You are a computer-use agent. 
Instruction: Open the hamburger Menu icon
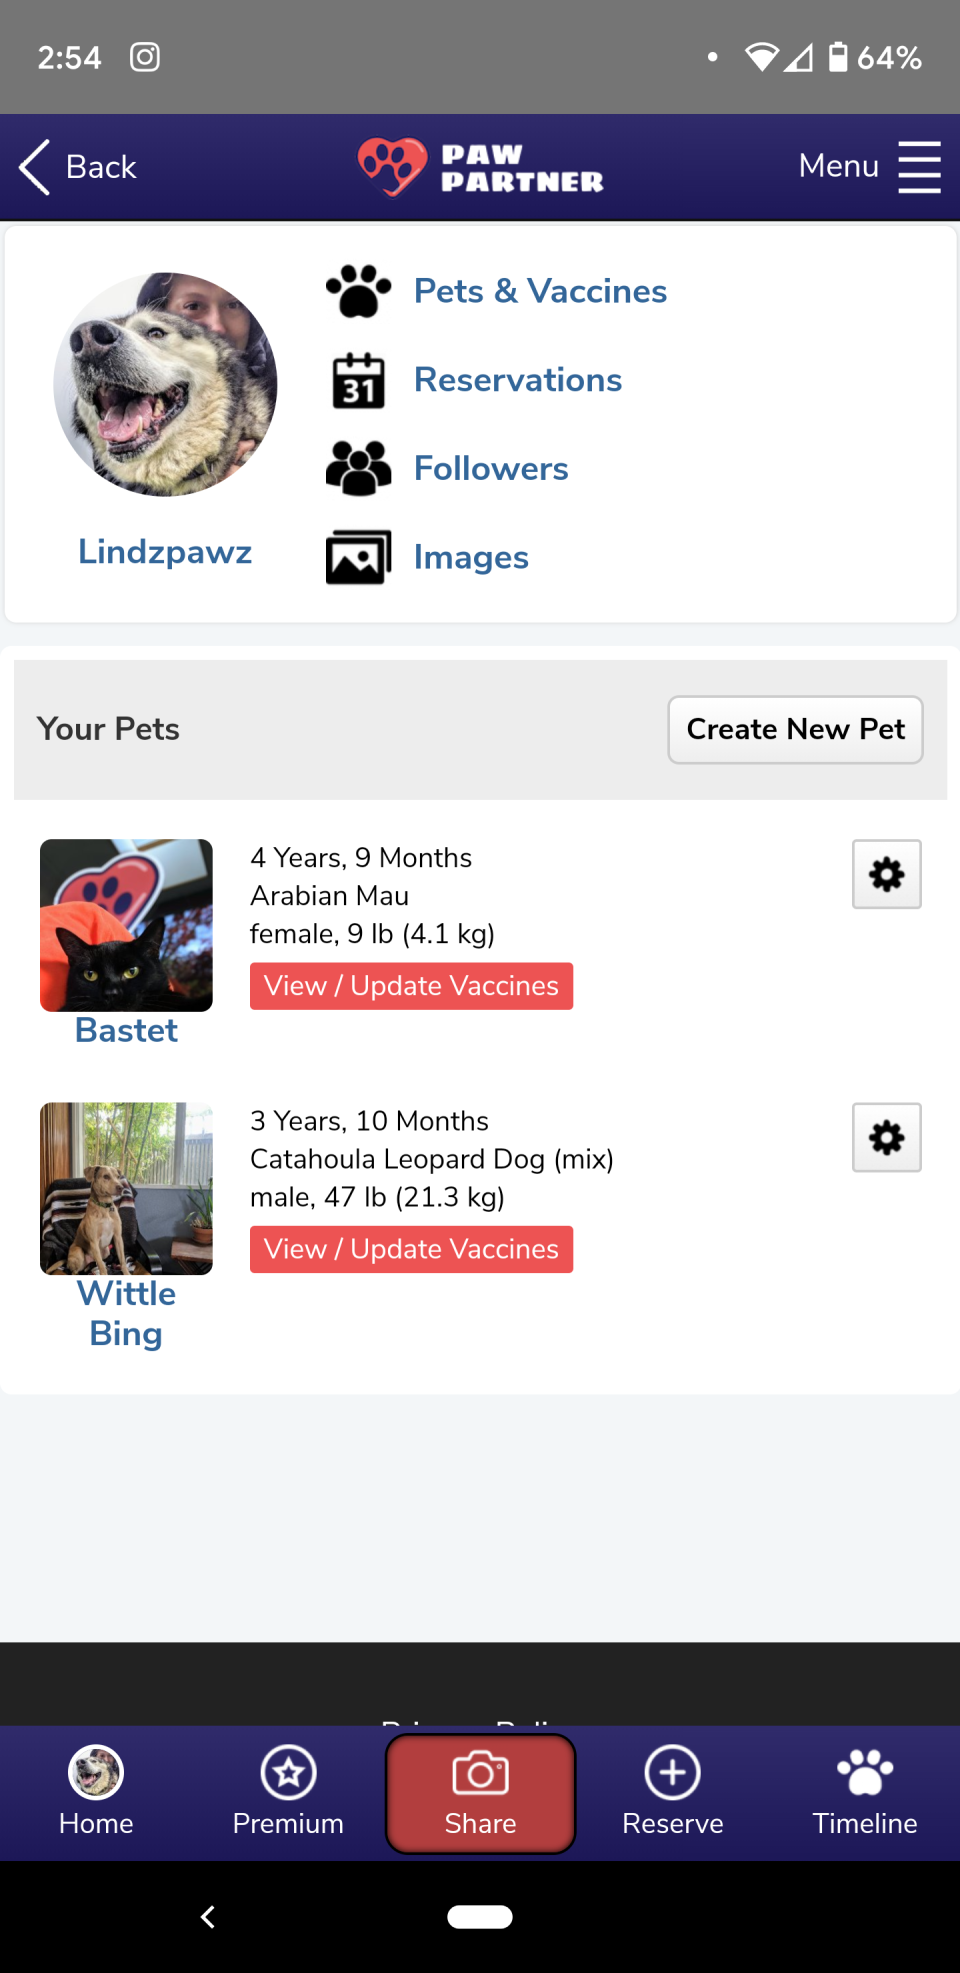coord(918,166)
